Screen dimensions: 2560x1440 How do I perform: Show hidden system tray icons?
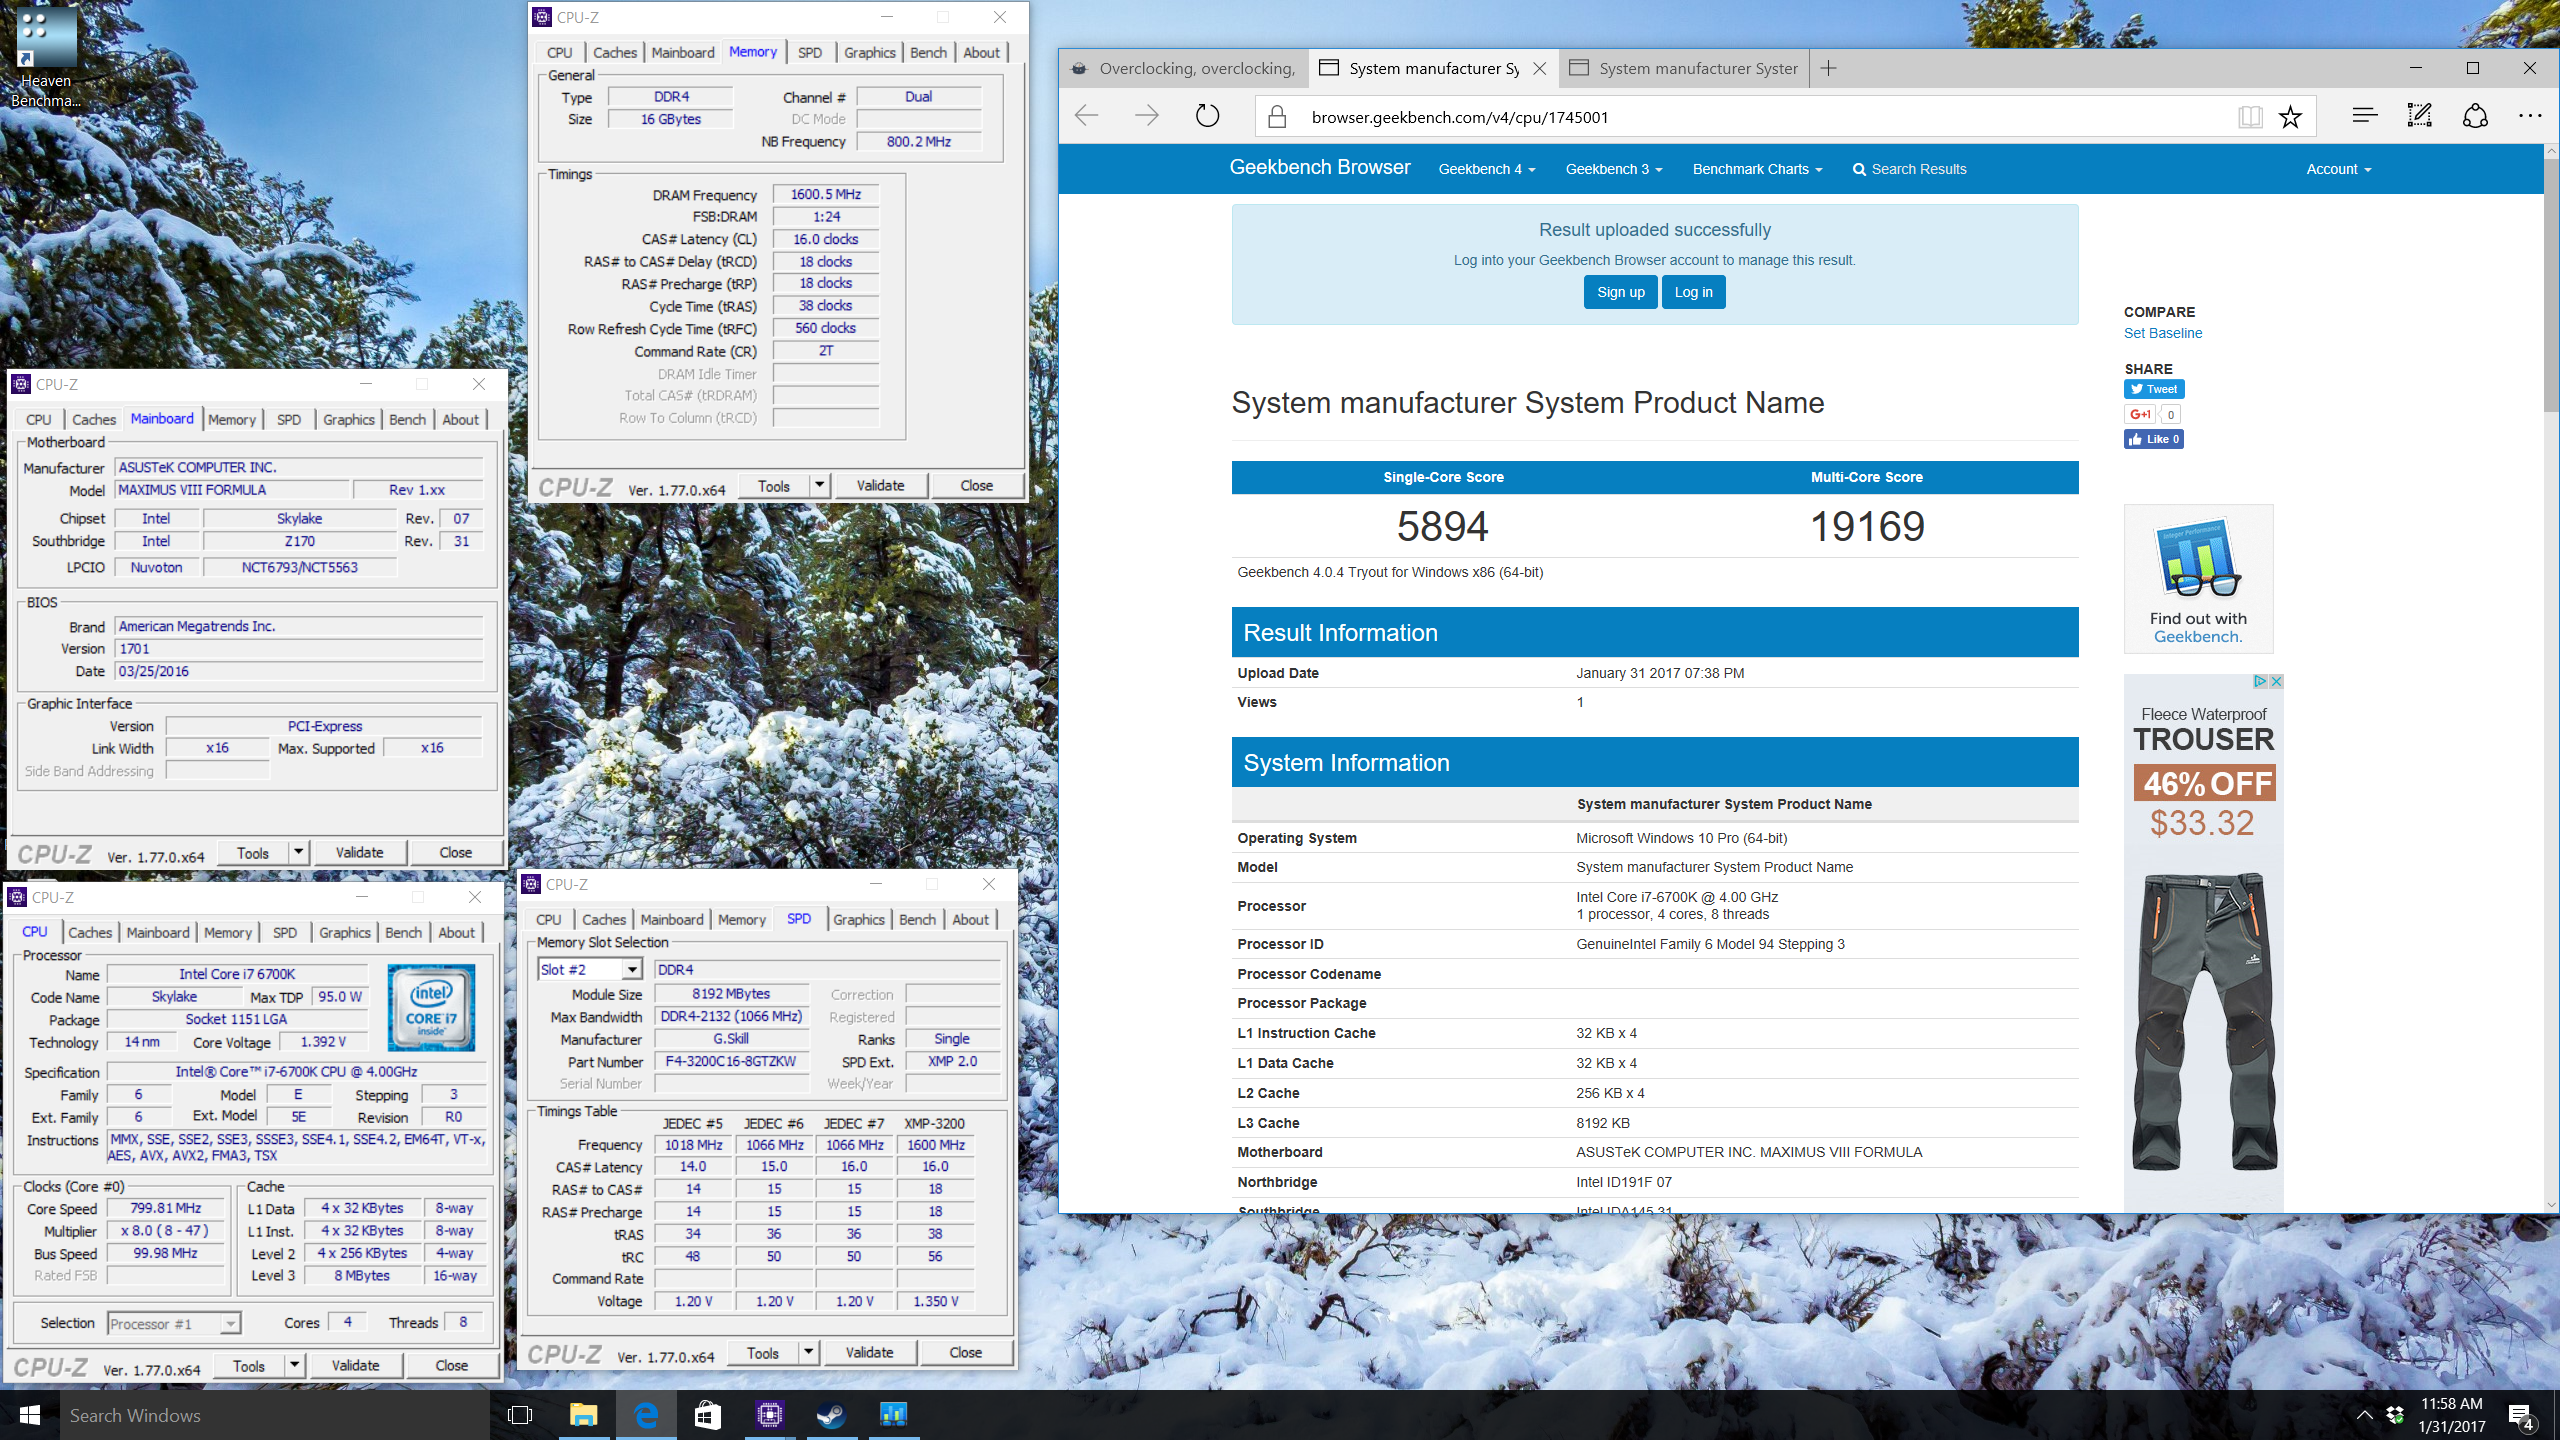coord(2364,1415)
